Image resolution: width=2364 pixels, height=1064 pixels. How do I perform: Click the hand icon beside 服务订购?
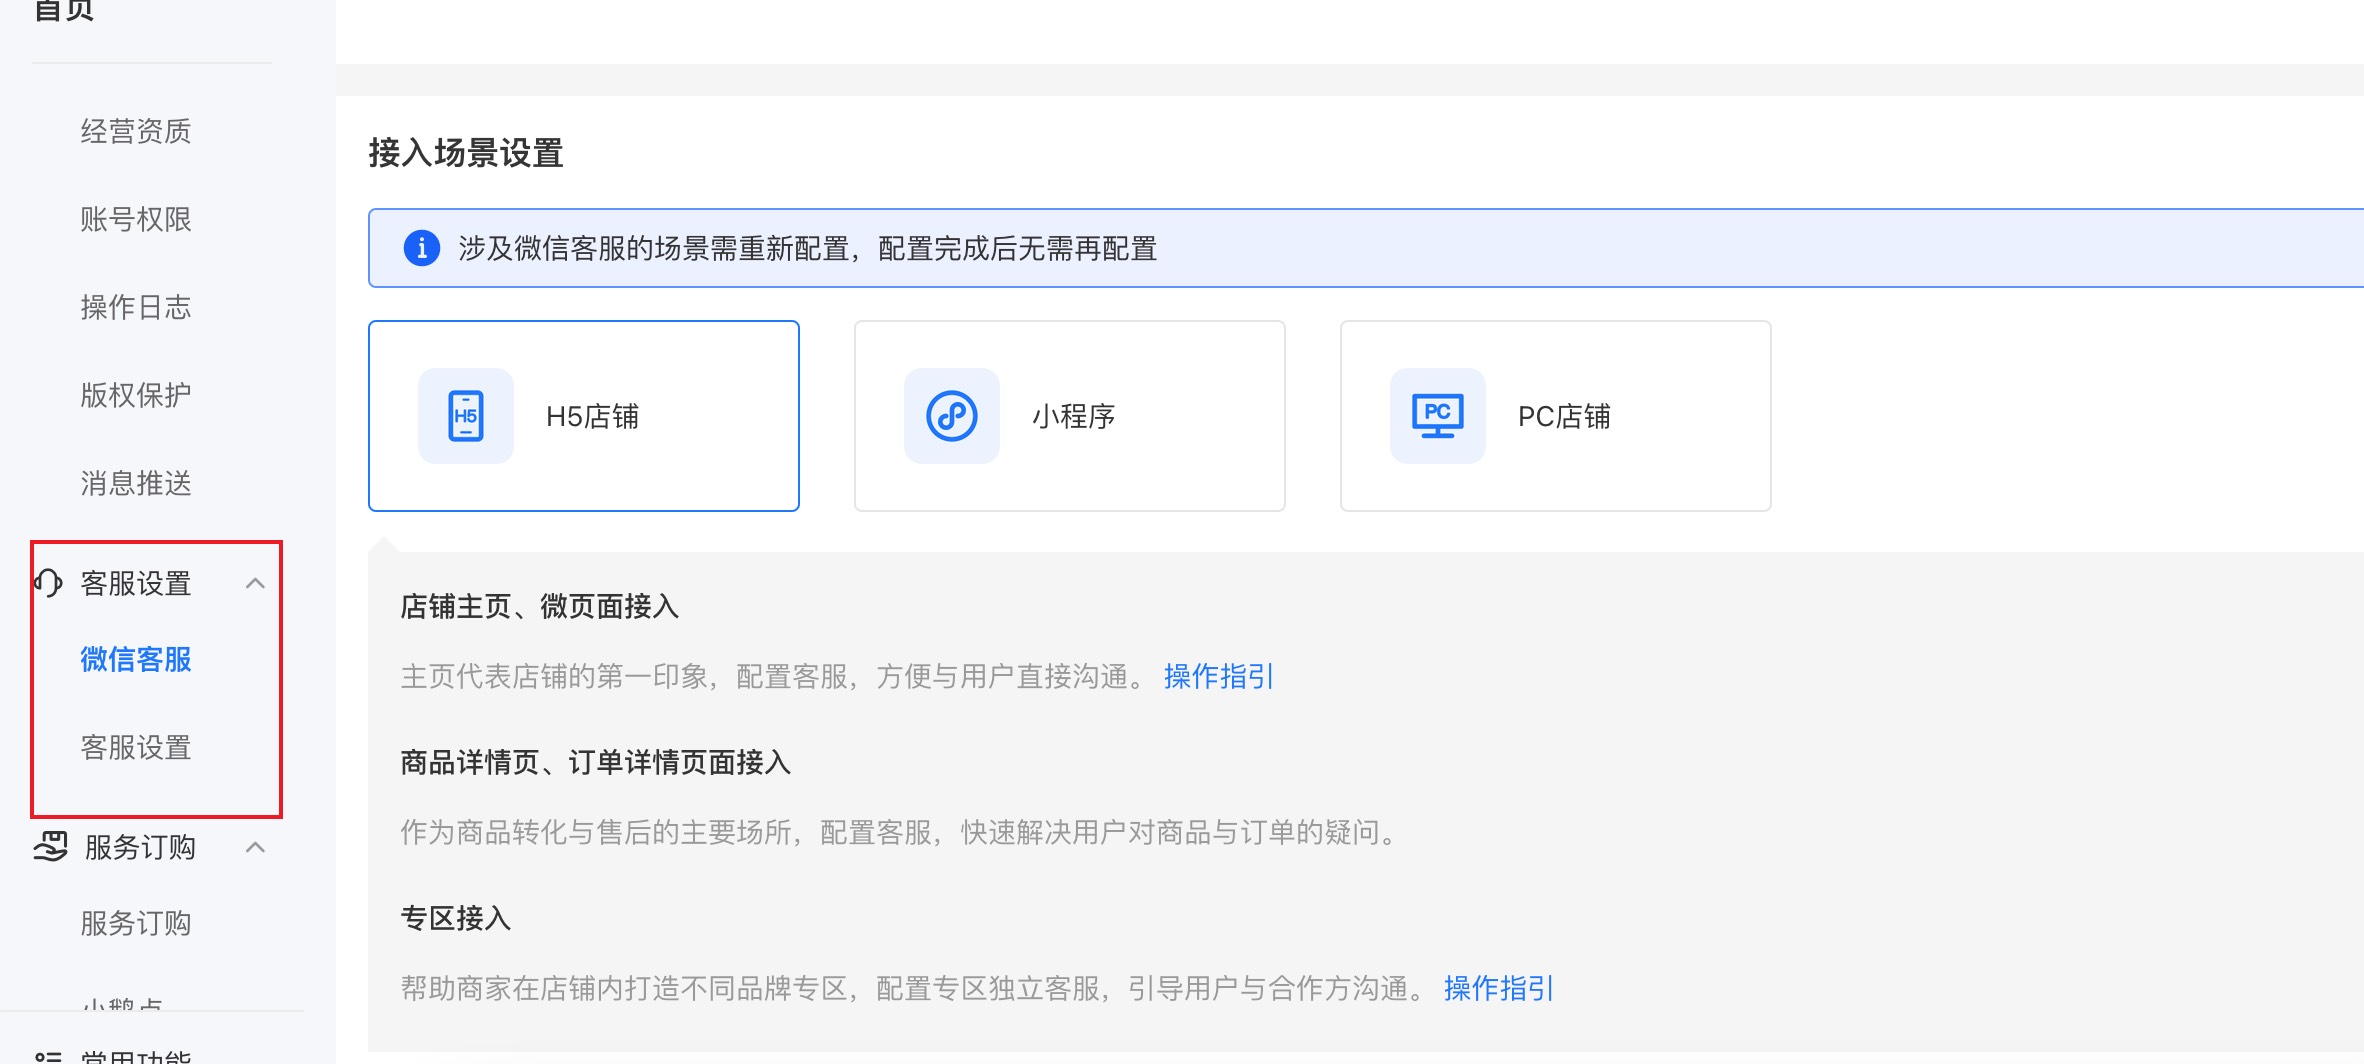coord(50,847)
